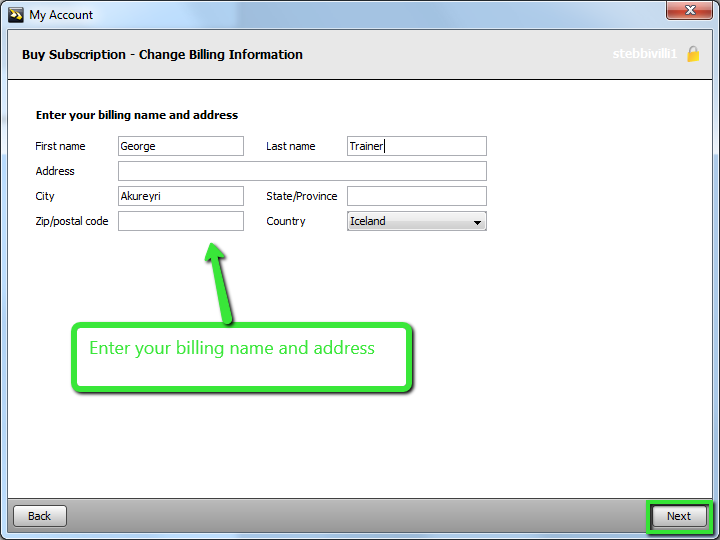The image size is (720, 540).
Task: Close the My Account window
Action: pos(689,10)
